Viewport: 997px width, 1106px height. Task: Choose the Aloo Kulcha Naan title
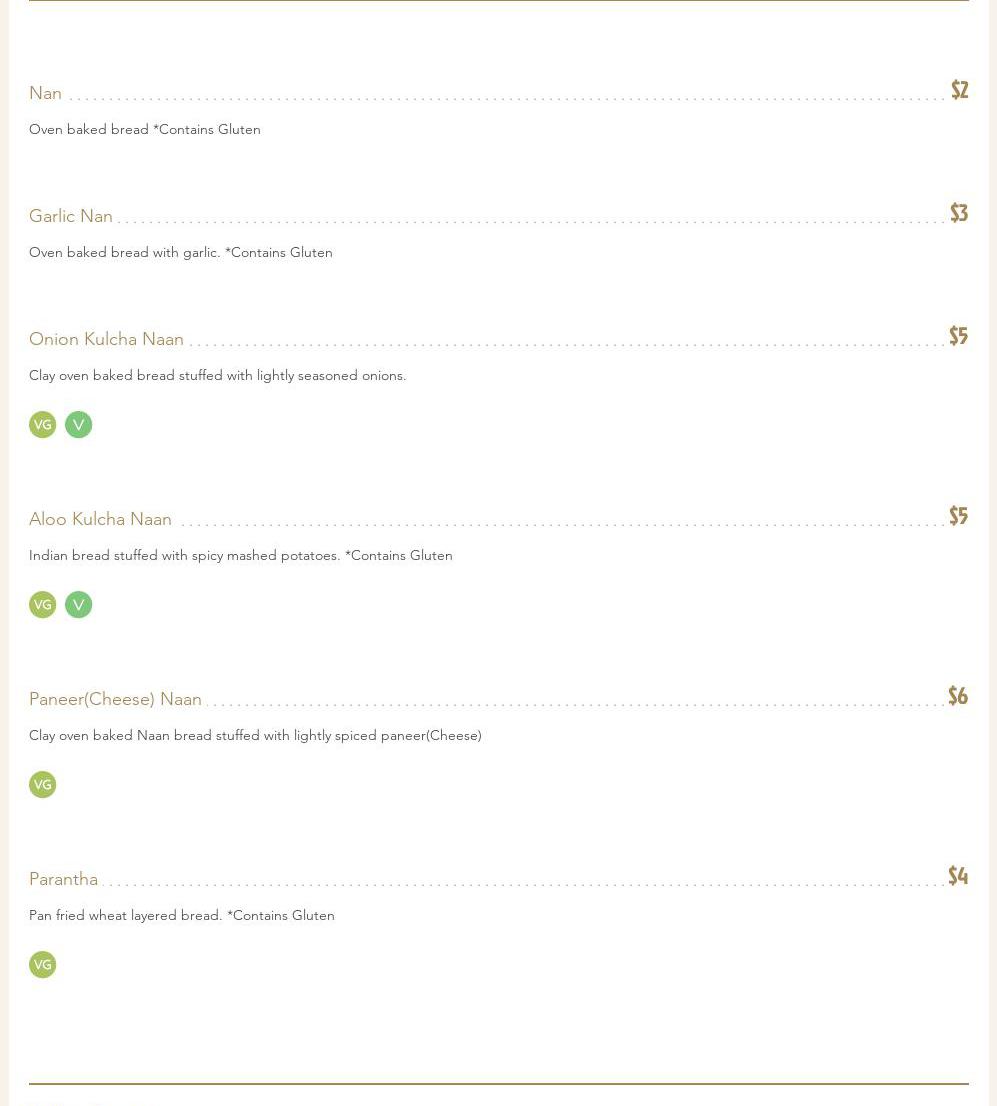101,519
